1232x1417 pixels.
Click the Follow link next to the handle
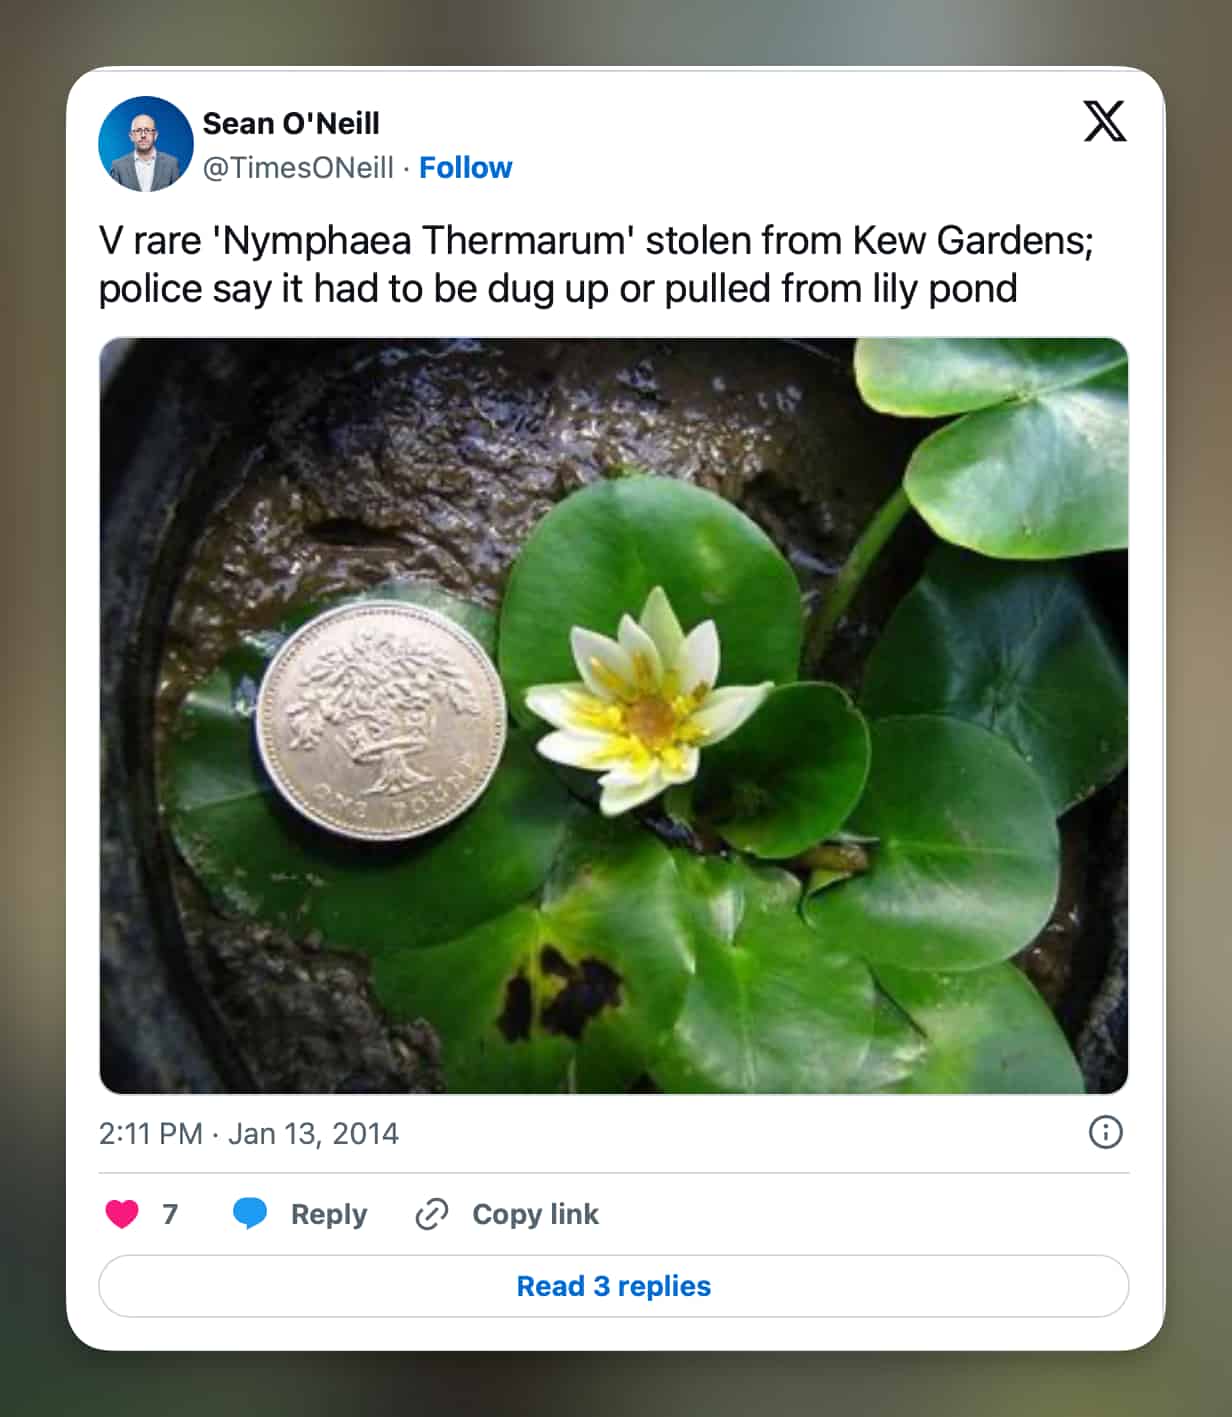coord(466,167)
